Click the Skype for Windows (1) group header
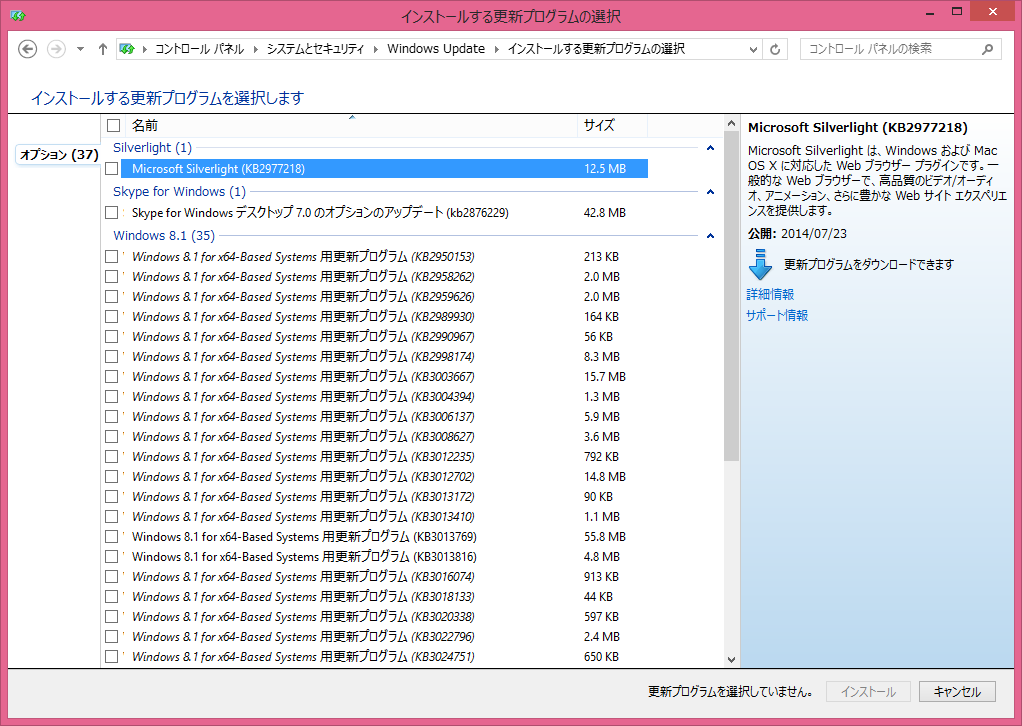Screen dimensions: 1022x726 click(179, 192)
